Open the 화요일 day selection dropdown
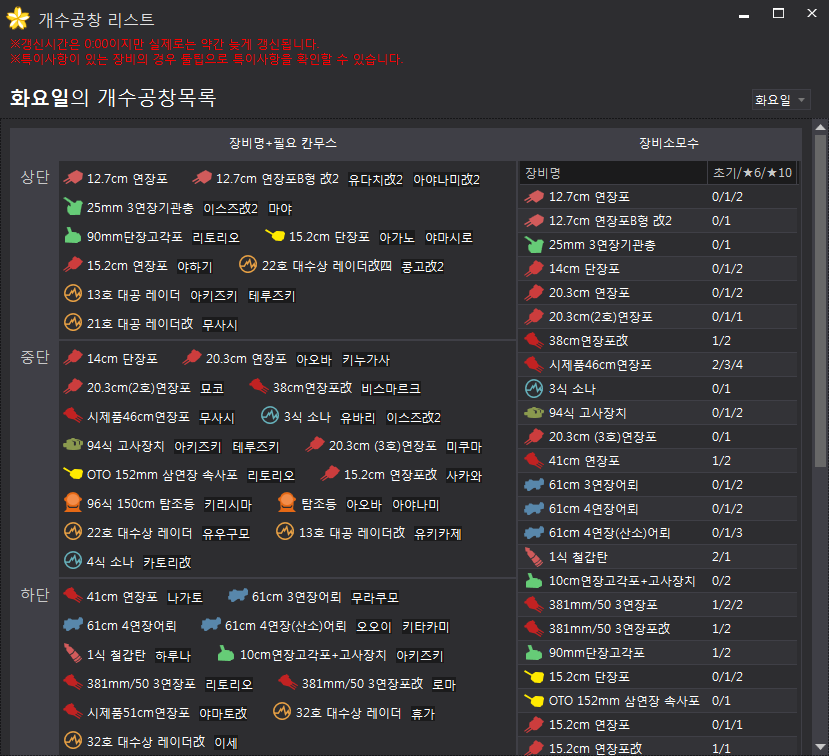The height and width of the screenshot is (756, 829). coord(781,100)
